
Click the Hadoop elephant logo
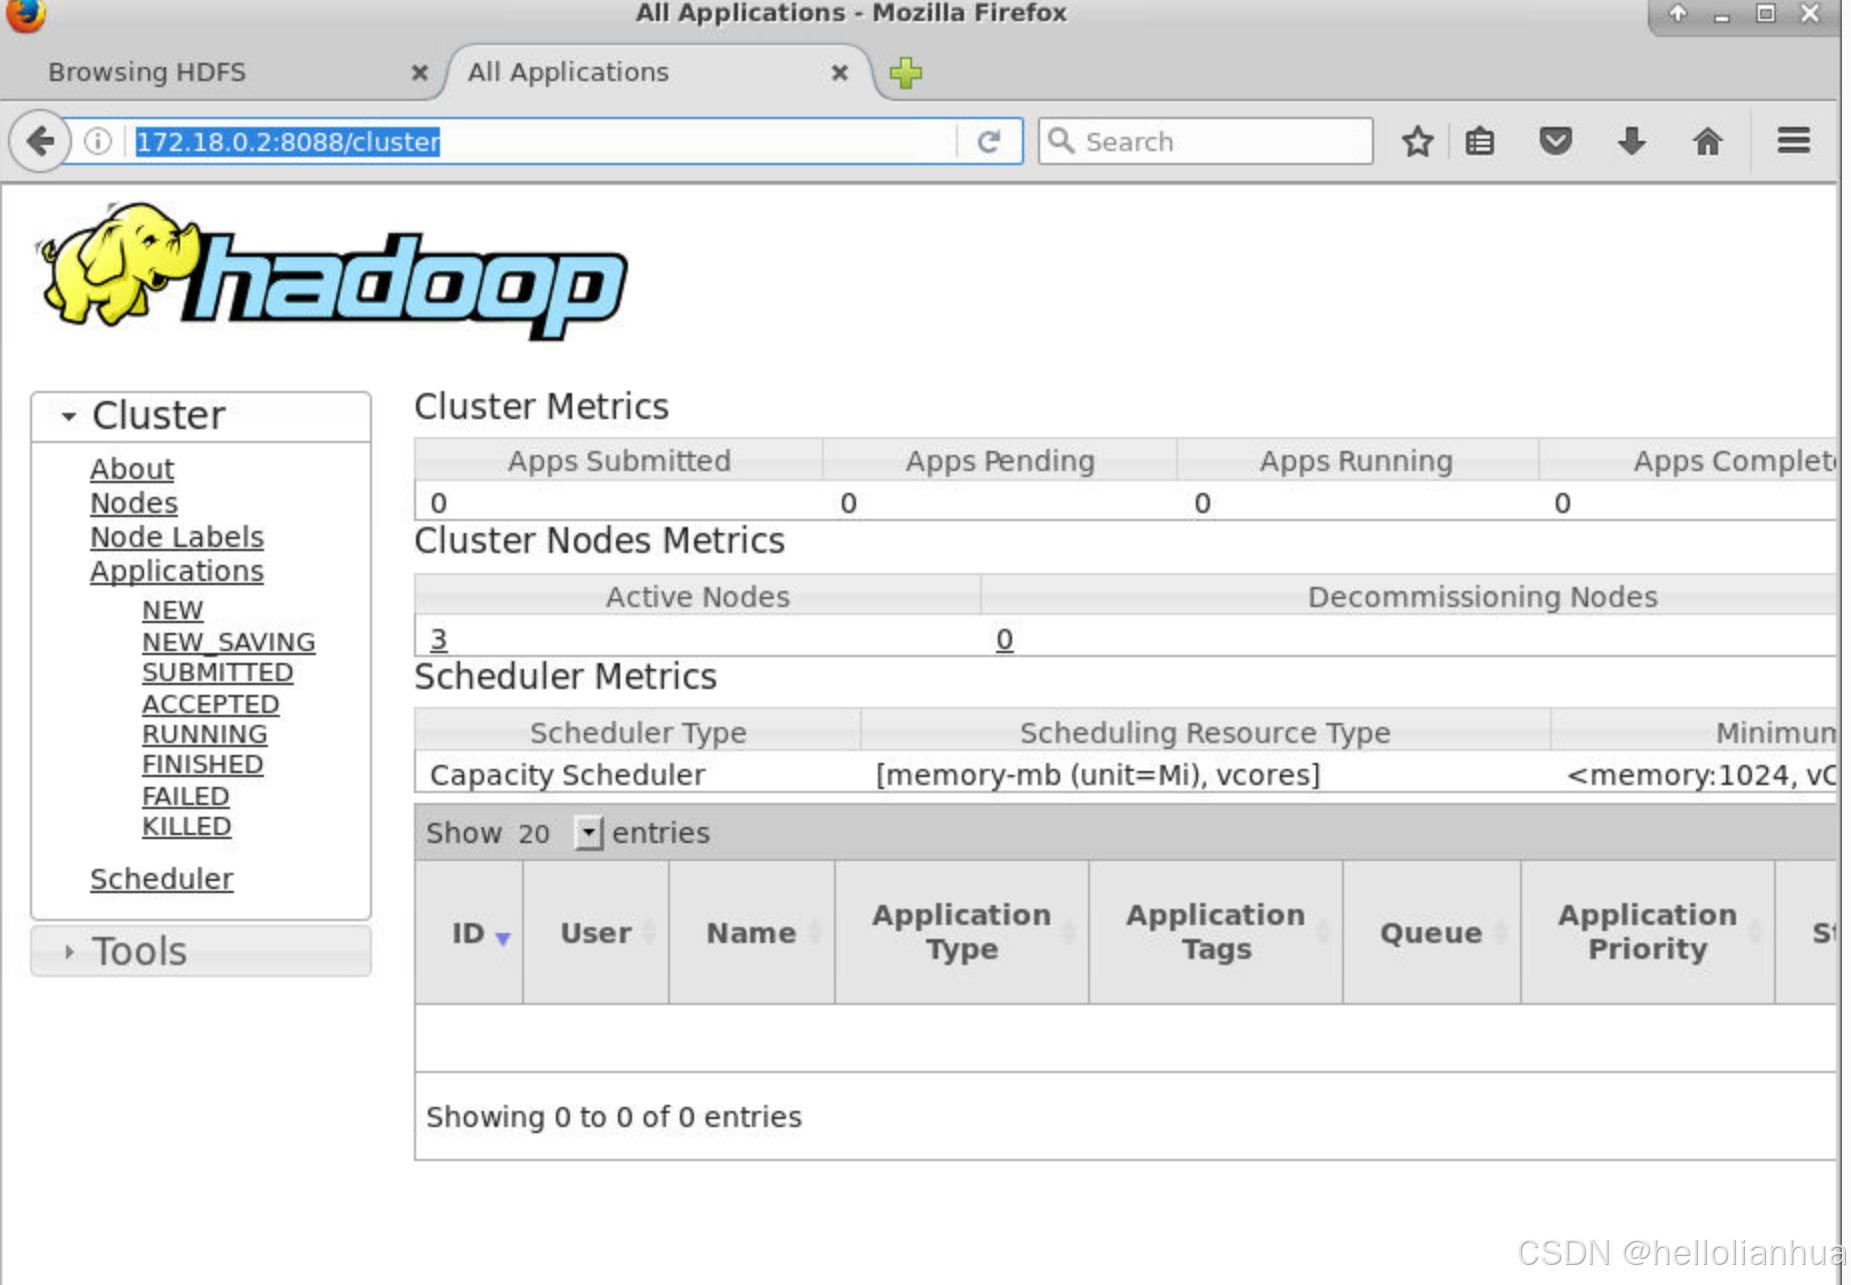coord(333,271)
